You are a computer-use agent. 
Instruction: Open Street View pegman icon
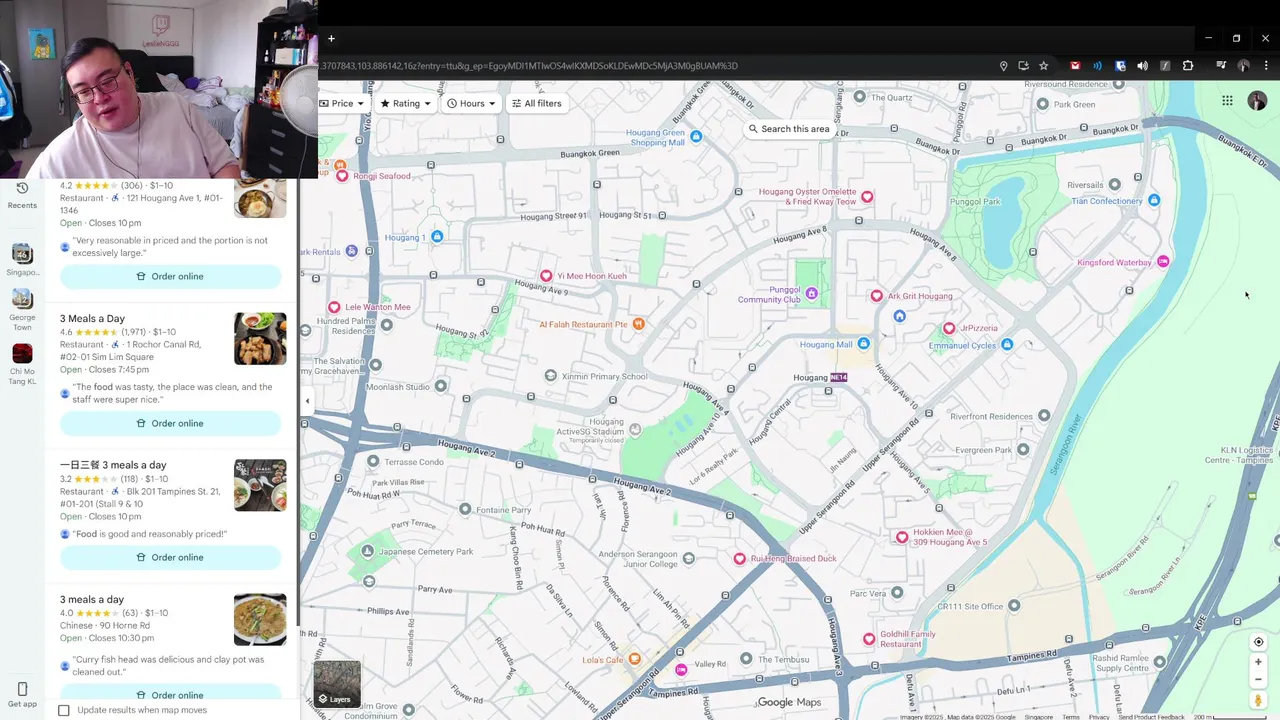(x=1258, y=701)
